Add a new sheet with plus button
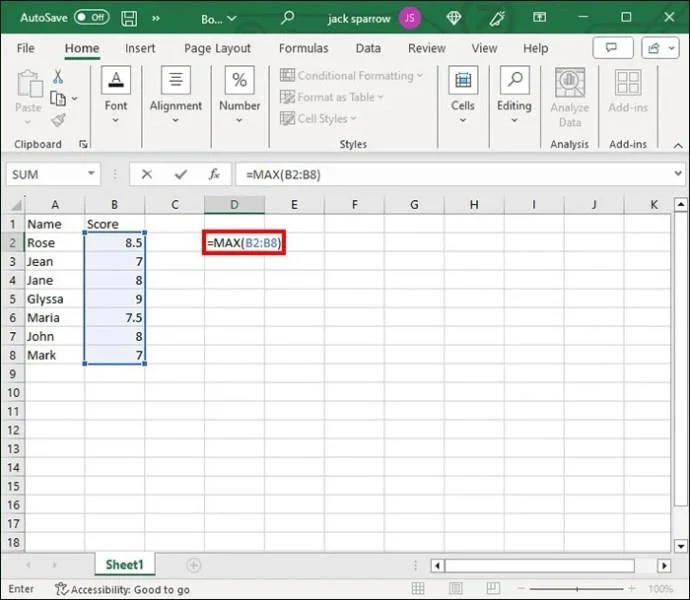 (194, 565)
